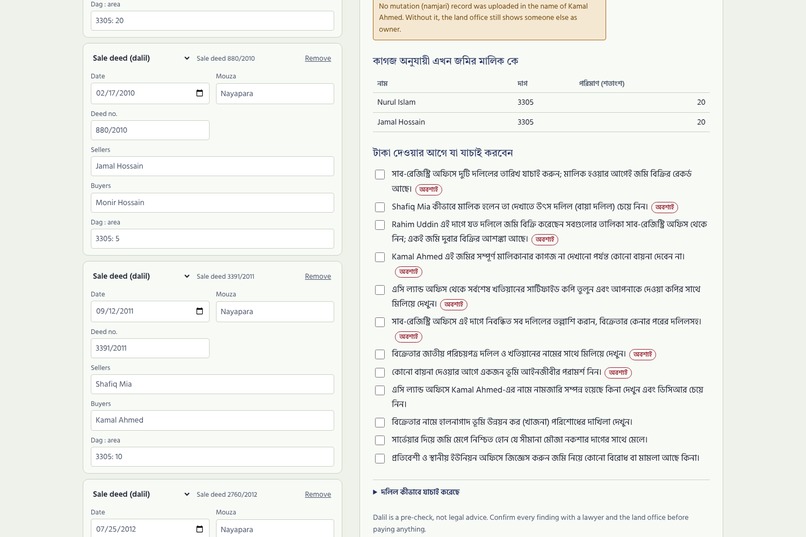The width and height of the screenshot is (806, 537).
Task: Open document type dropdown for deed 3391/2011
Action: coord(141,276)
